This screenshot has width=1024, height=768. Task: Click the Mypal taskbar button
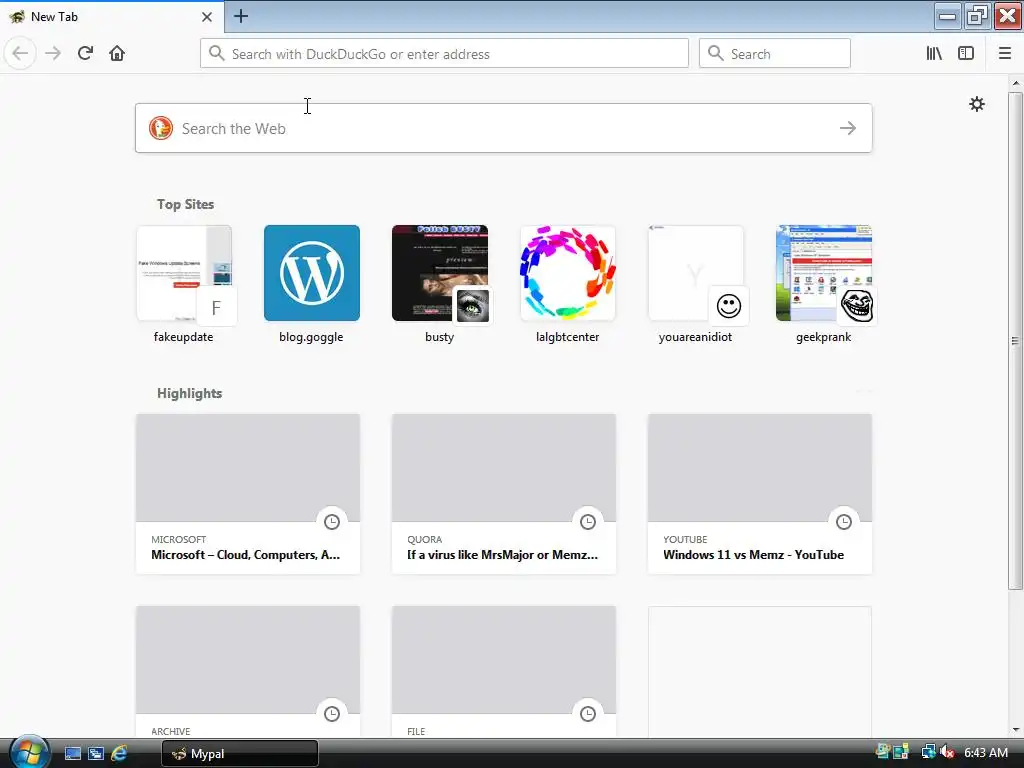tap(240, 754)
